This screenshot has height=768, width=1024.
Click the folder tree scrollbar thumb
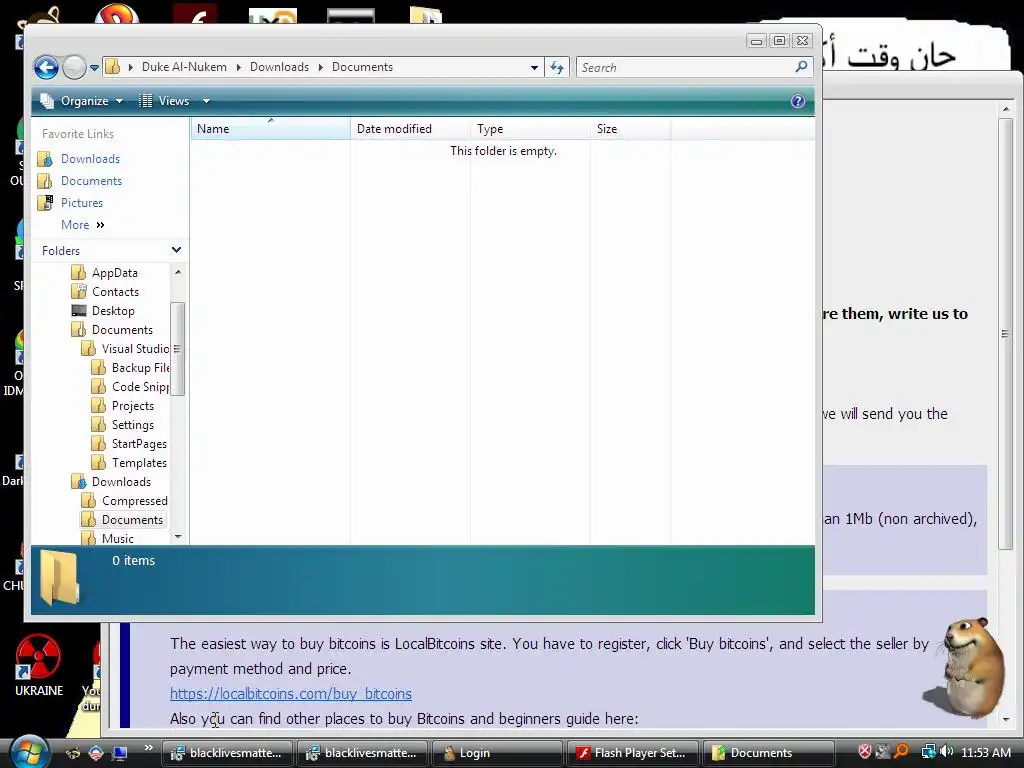click(x=178, y=349)
